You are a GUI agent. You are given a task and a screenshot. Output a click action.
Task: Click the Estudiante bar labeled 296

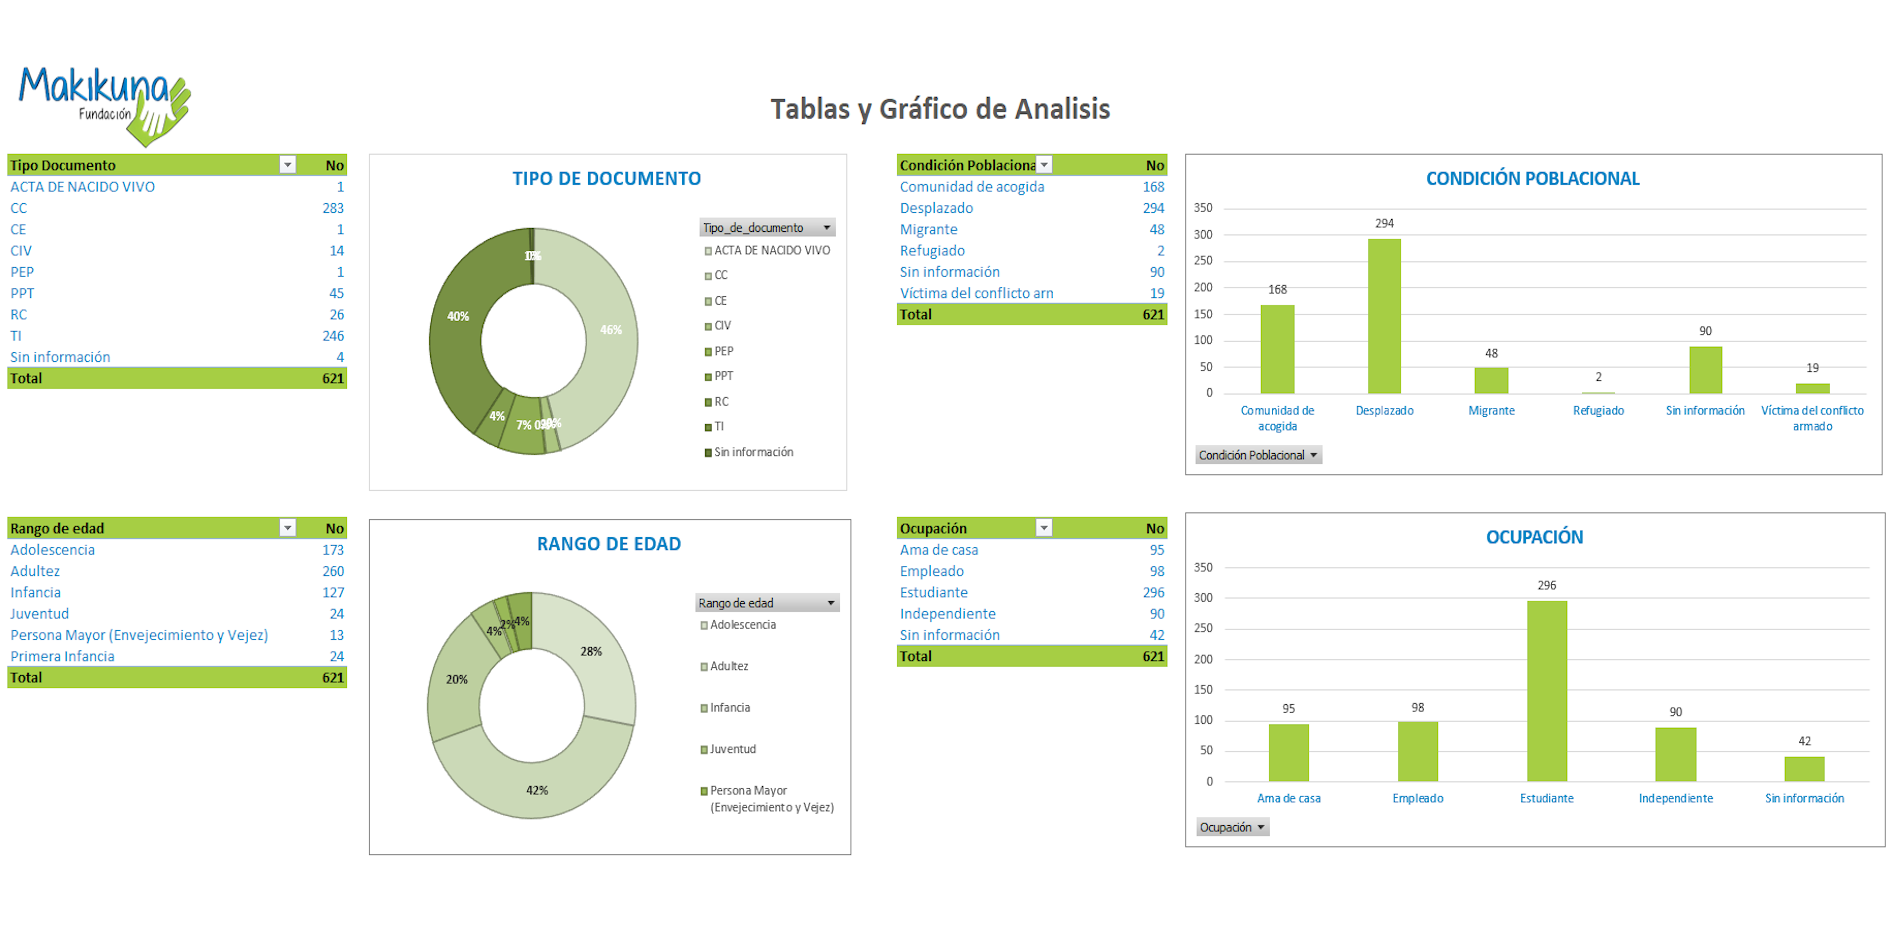click(1546, 690)
